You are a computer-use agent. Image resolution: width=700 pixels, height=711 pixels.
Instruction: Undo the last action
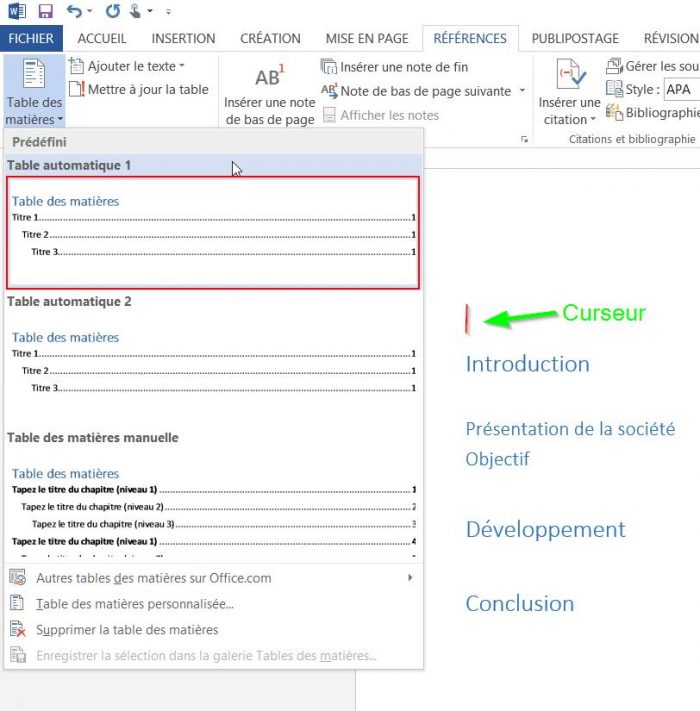click(74, 11)
